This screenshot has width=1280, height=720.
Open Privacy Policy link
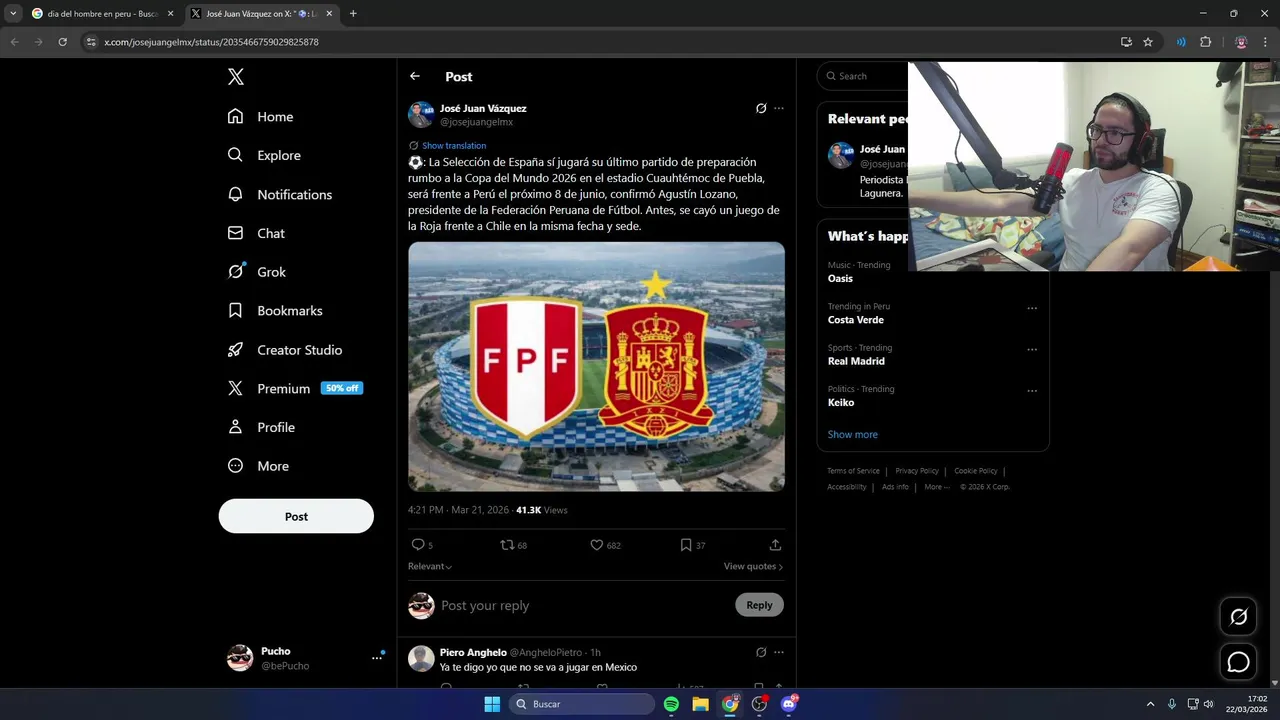point(917,471)
